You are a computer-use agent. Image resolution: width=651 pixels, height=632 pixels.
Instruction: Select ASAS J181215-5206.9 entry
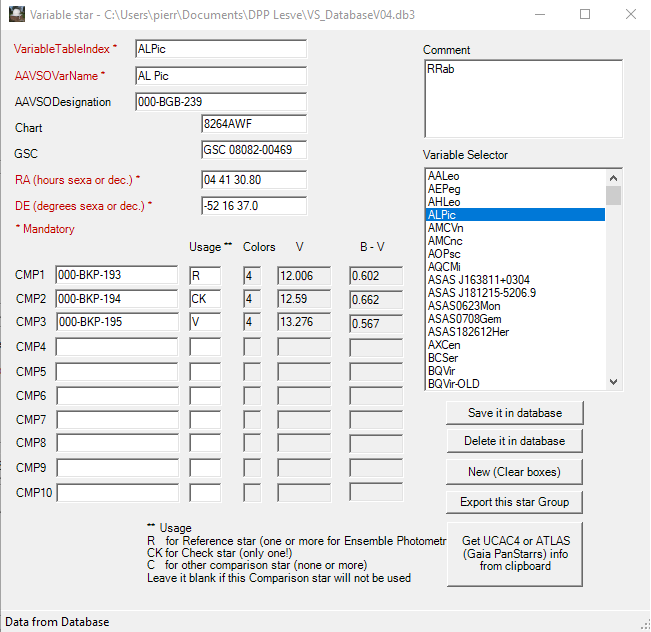tap(516, 293)
